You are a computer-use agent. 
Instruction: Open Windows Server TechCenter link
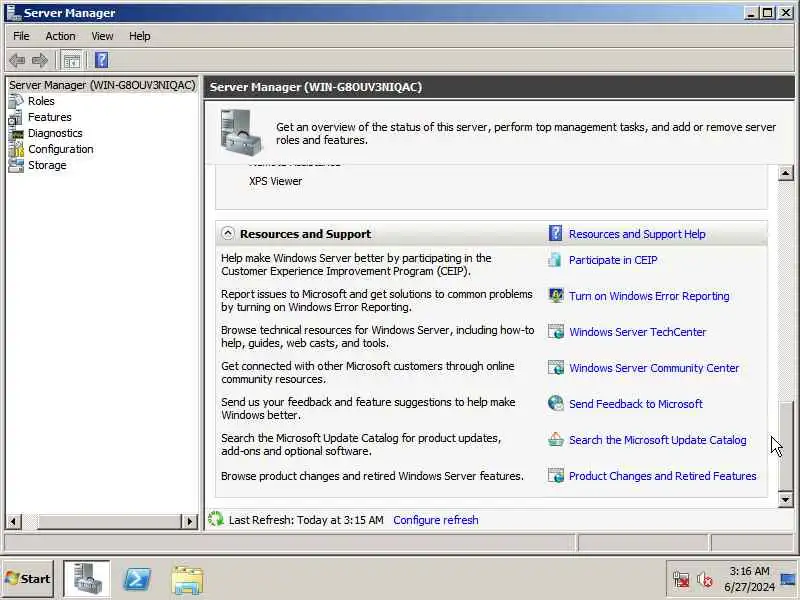point(637,332)
